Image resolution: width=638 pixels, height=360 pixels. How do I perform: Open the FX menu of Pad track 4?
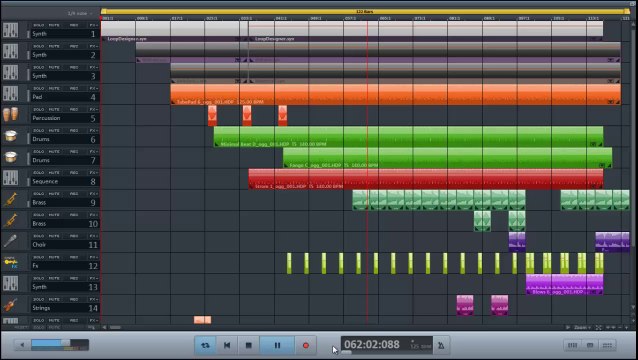pyautogui.click(x=94, y=88)
